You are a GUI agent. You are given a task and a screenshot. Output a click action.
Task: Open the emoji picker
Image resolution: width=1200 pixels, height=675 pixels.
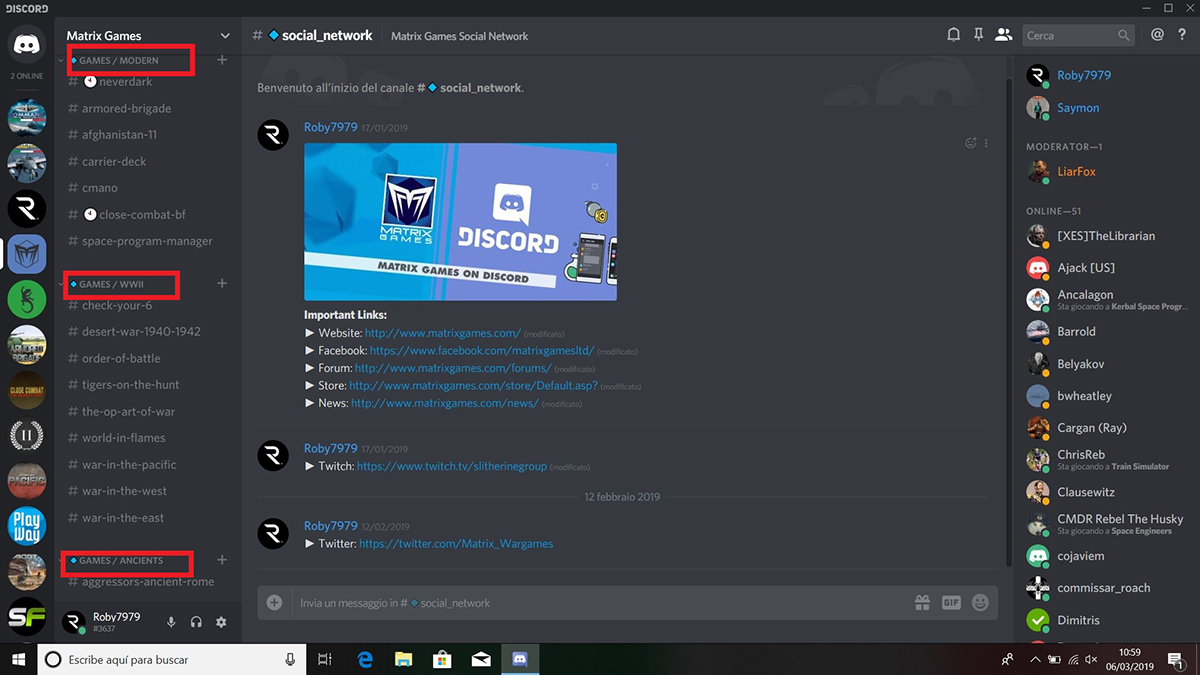click(980, 603)
